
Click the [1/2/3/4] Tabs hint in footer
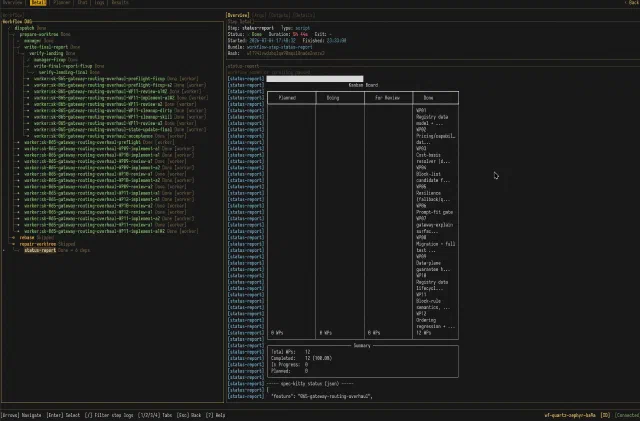coord(155,415)
